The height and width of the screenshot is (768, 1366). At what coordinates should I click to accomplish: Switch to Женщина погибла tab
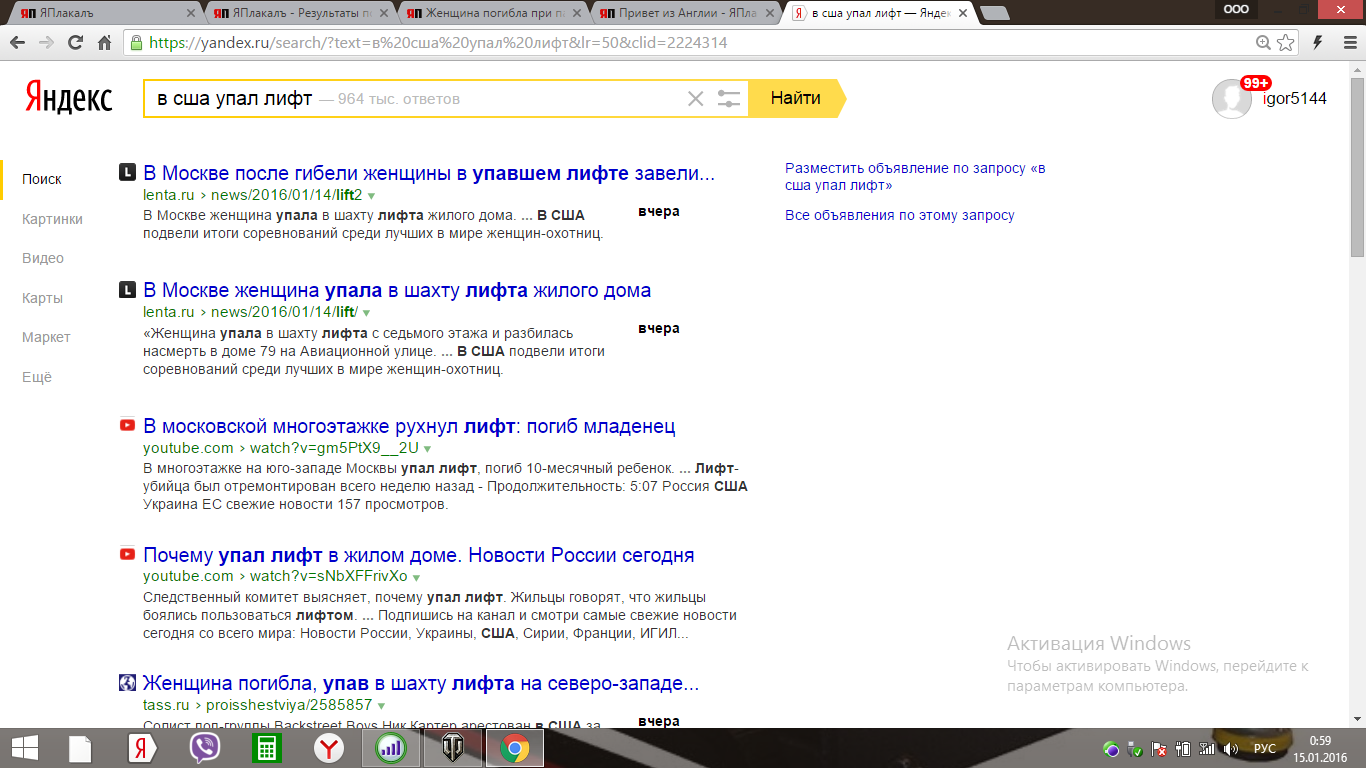pos(490,13)
